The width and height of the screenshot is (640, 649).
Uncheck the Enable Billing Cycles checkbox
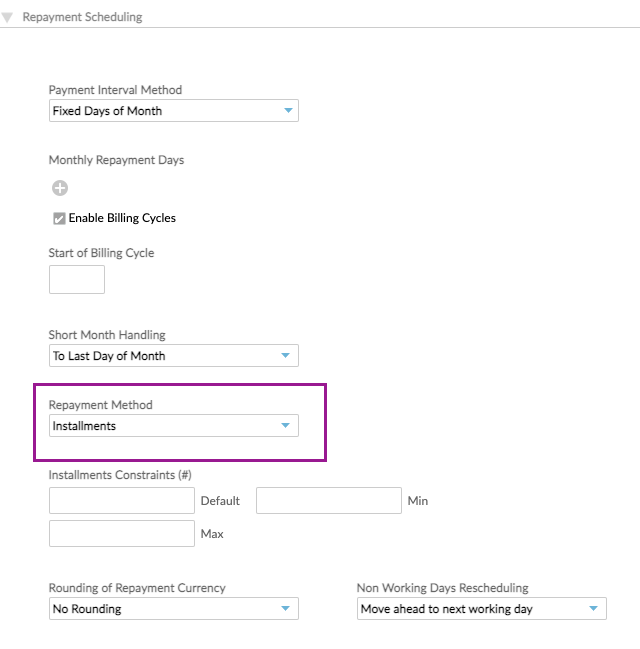point(59,218)
